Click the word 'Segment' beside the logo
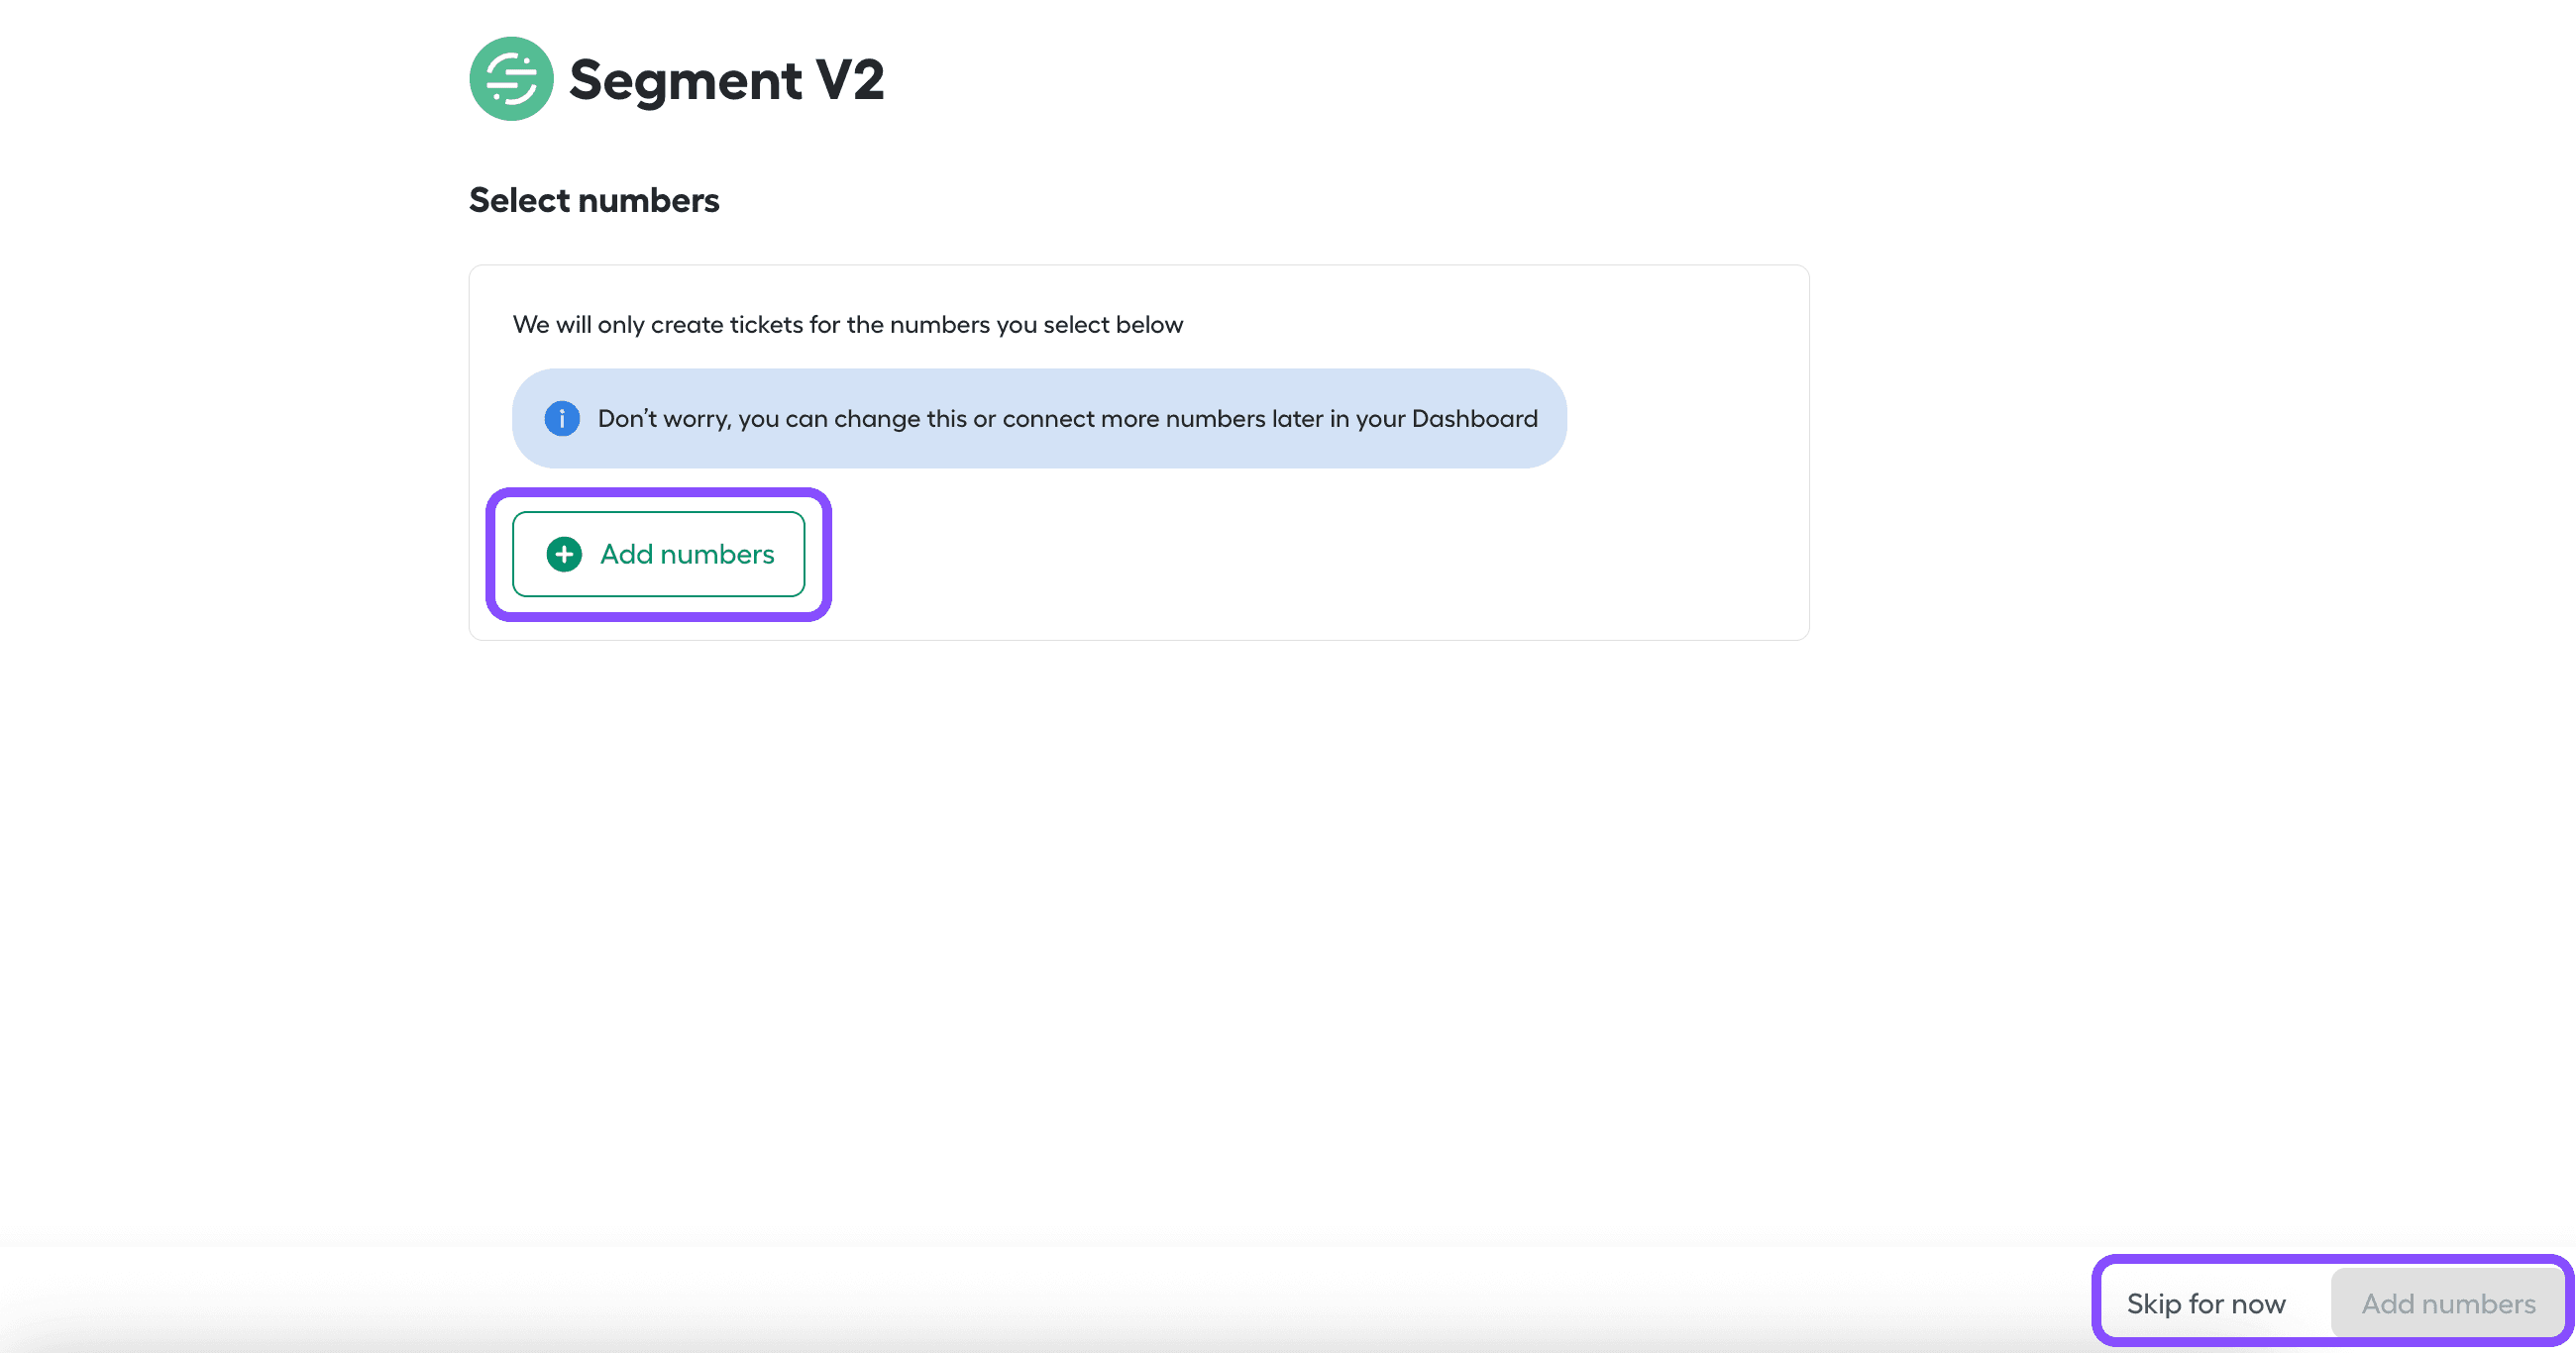Screen dimensions: 2576x1353 685,80
